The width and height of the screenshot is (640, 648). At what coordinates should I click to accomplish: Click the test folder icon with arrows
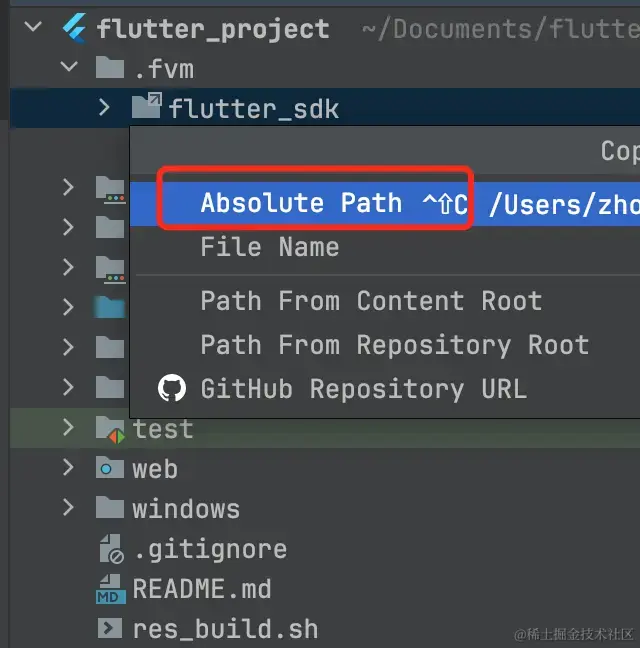tap(110, 429)
